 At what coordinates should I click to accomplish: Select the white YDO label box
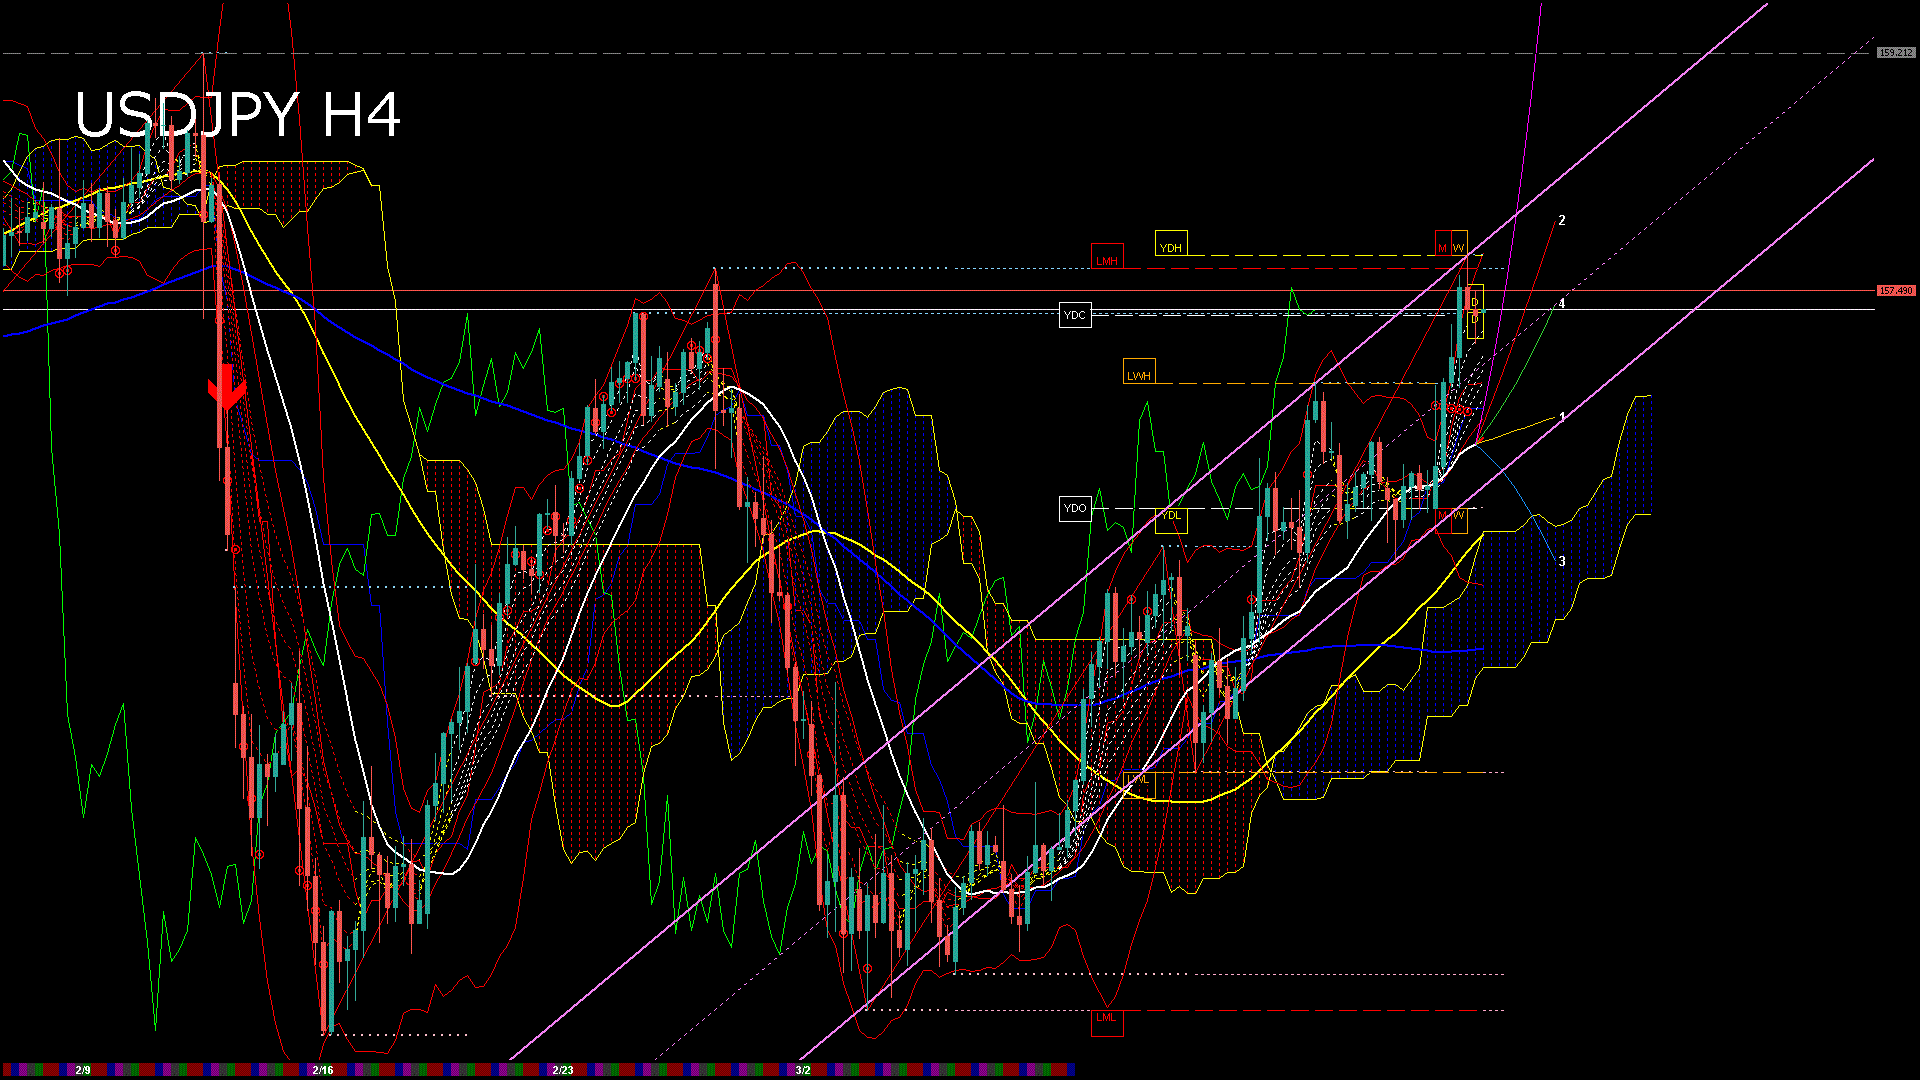[1074, 508]
